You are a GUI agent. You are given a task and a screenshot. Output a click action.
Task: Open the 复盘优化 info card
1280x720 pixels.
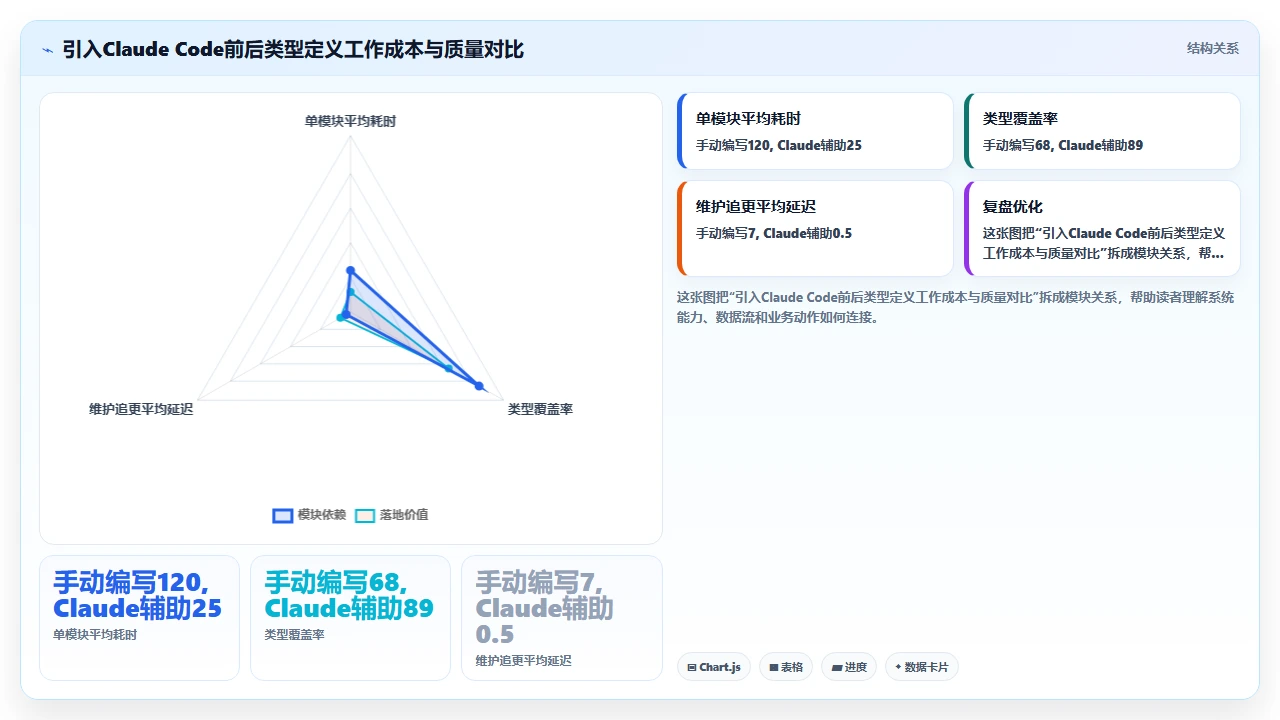[1102, 228]
